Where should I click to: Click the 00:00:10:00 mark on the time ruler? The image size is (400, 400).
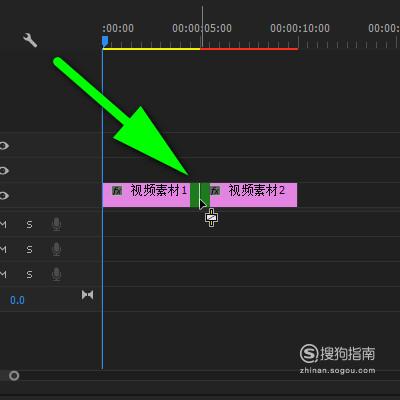tap(300, 28)
